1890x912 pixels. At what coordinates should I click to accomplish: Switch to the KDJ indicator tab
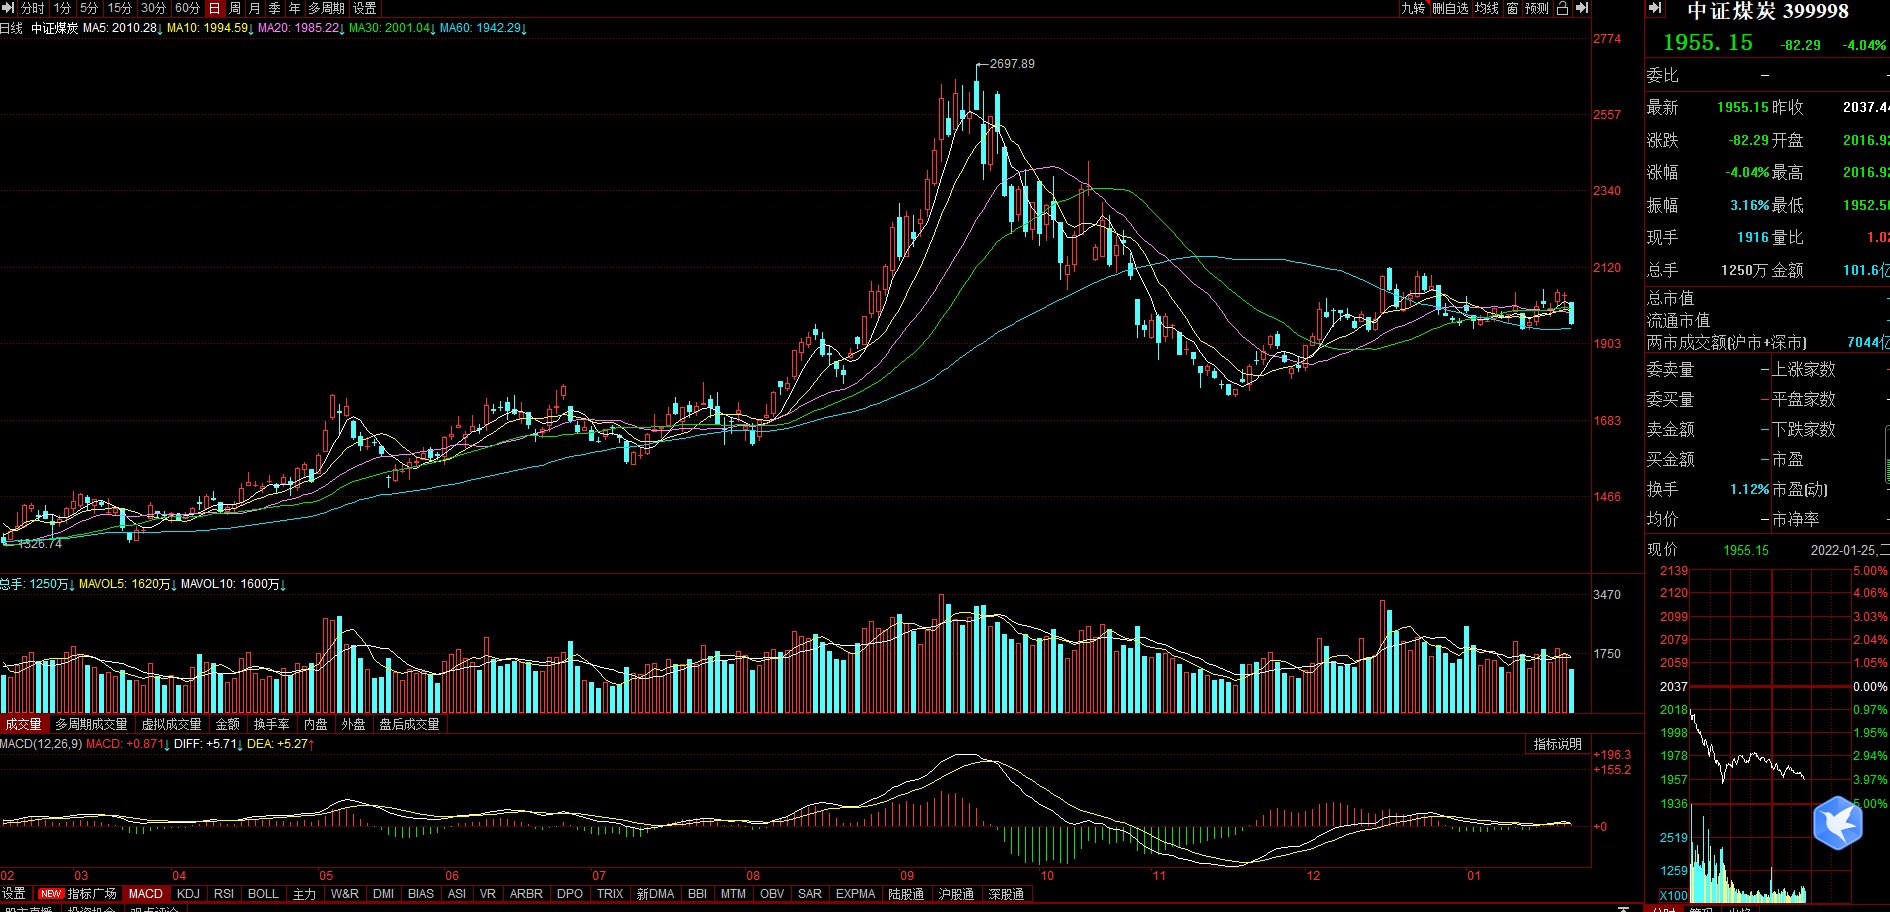point(188,893)
